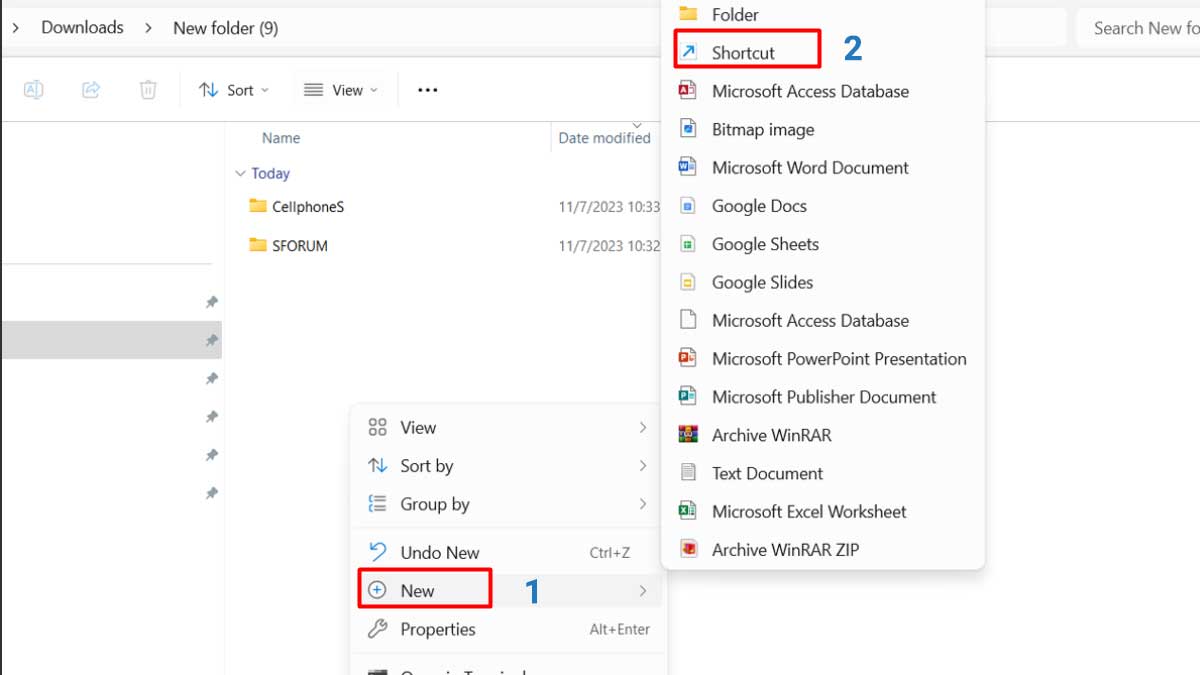Image resolution: width=1200 pixels, height=675 pixels.
Task: Choose Microsoft PowerPoint Presentation
Action: click(823, 359)
